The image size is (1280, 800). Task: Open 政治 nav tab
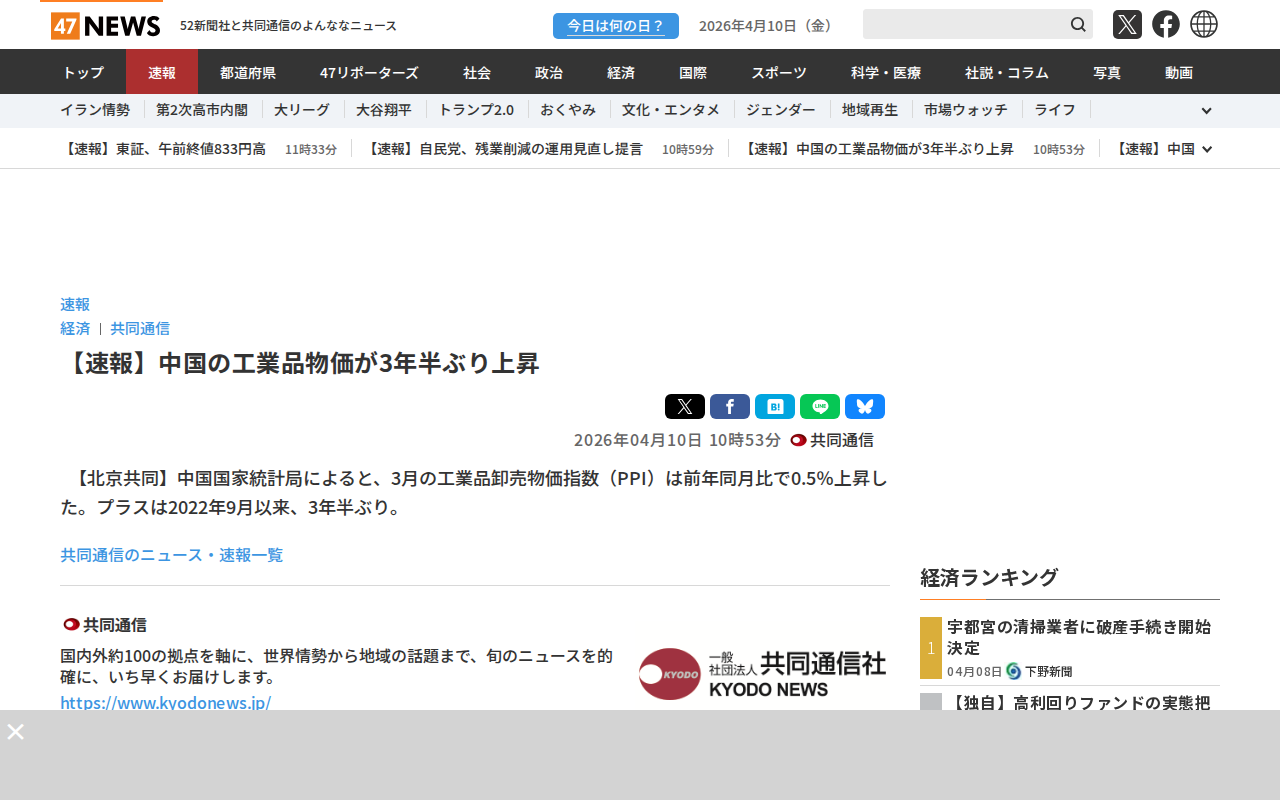tap(549, 72)
